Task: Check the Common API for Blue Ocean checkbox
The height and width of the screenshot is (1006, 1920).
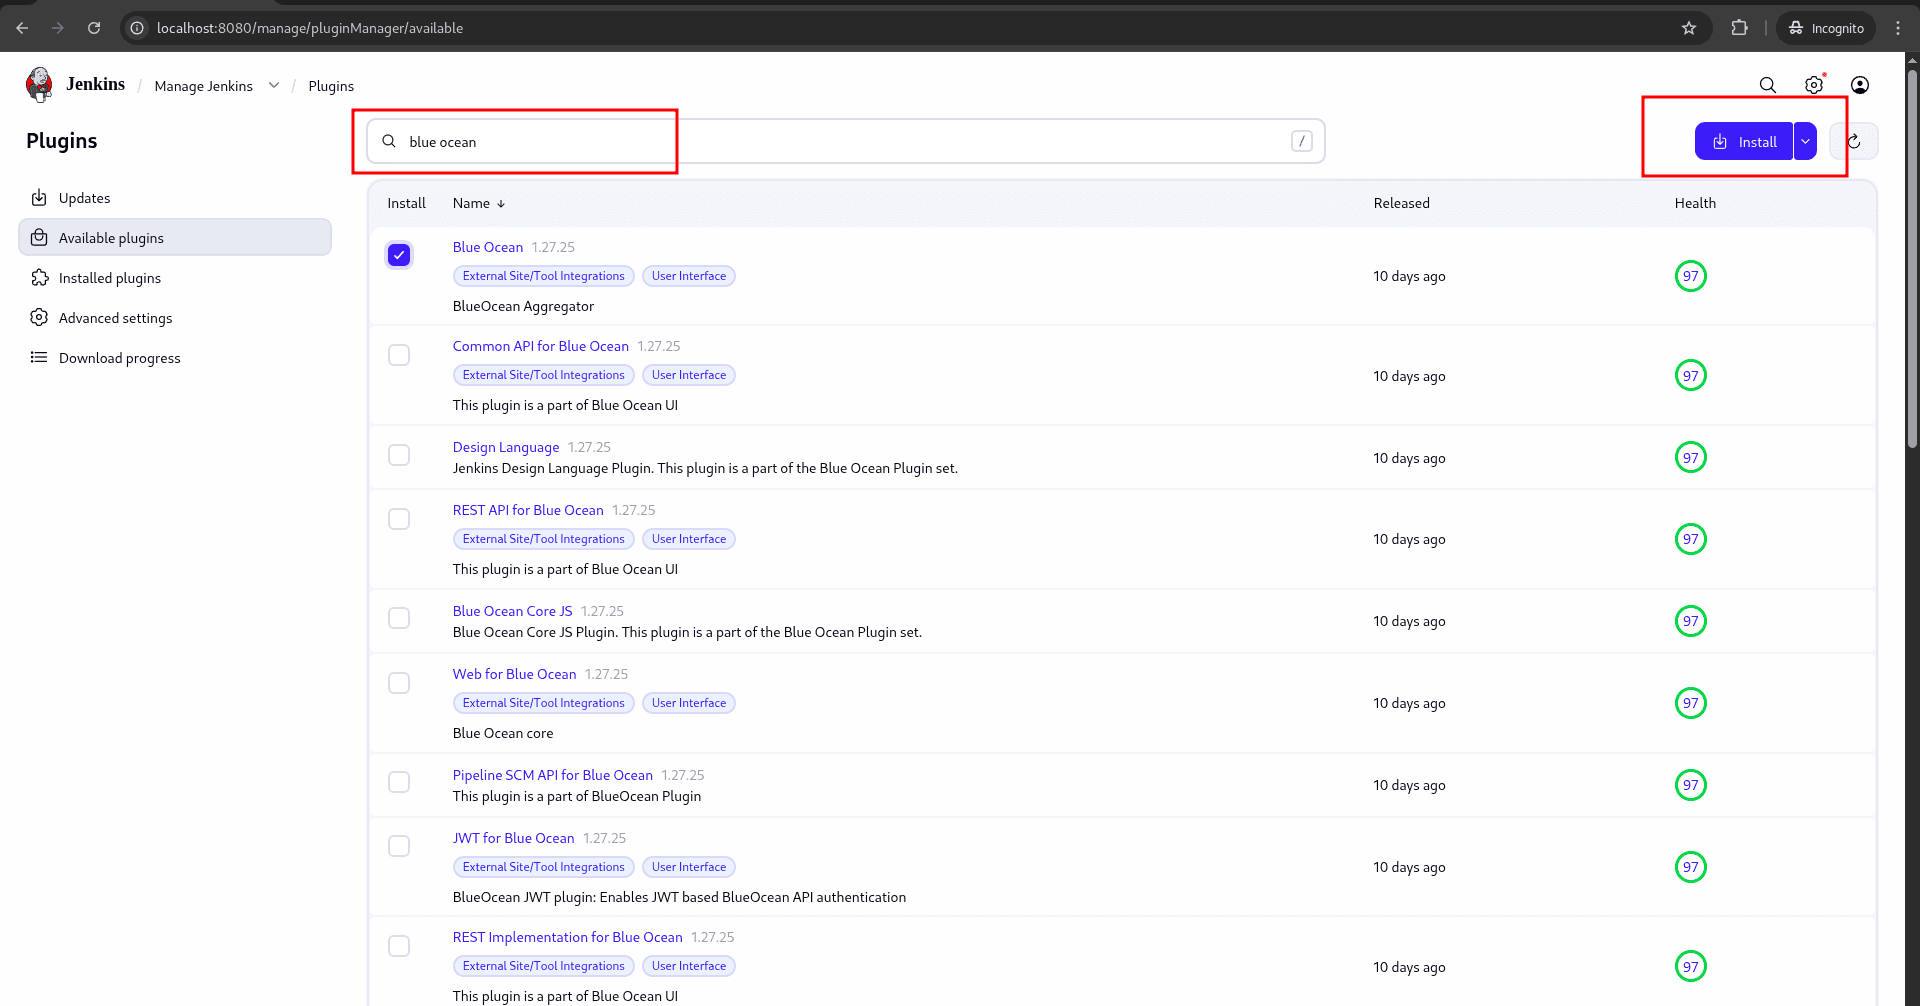Action: [398, 354]
